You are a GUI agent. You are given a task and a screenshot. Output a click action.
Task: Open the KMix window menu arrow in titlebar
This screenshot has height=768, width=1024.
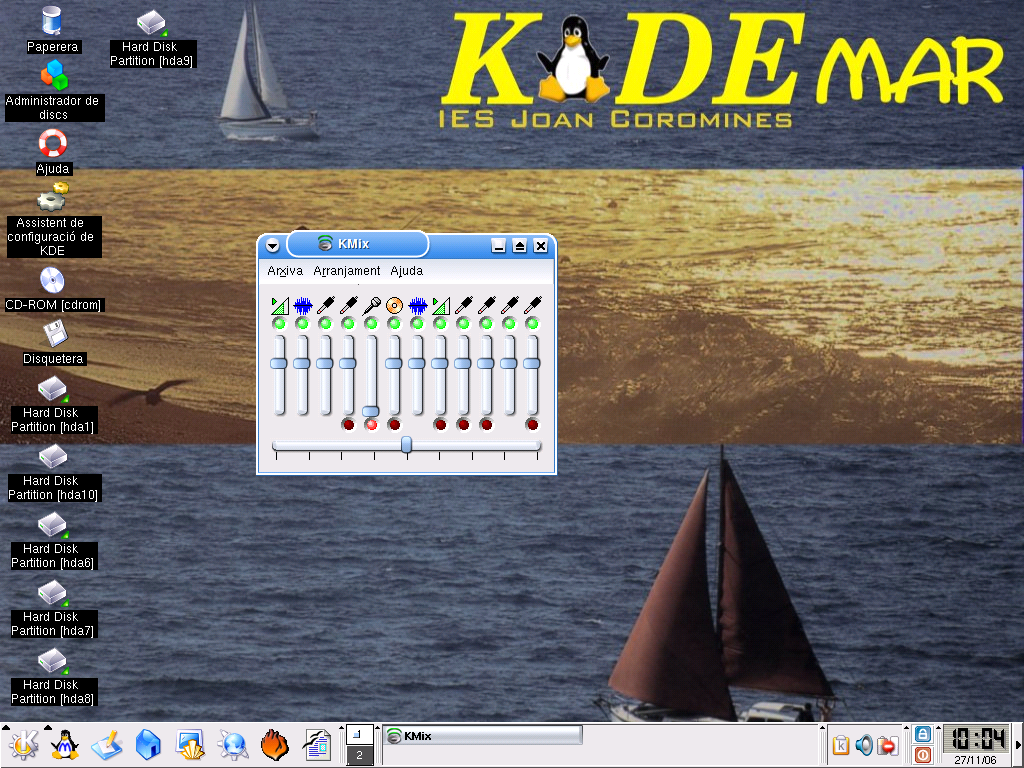[272, 246]
